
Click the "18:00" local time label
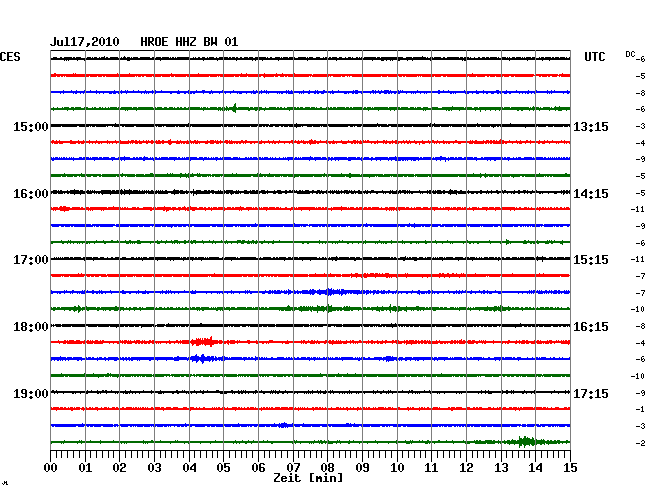(31, 327)
